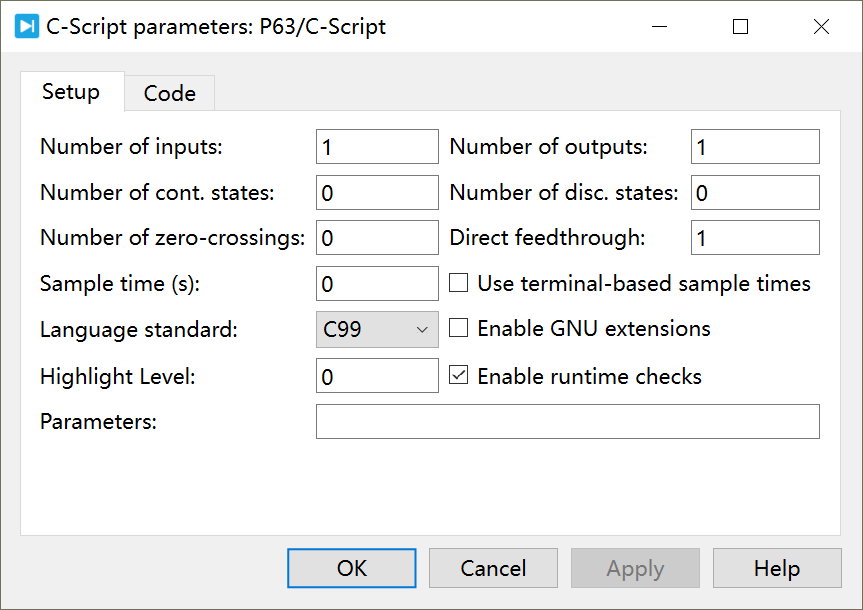The height and width of the screenshot is (610, 863).
Task: Click the OK button
Action: (x=351, y=567)
